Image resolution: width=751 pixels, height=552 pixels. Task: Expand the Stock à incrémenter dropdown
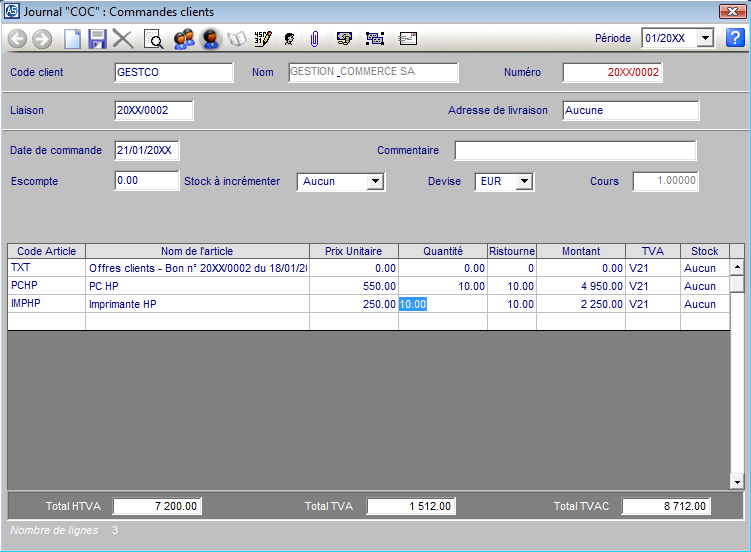coord(375,182)
